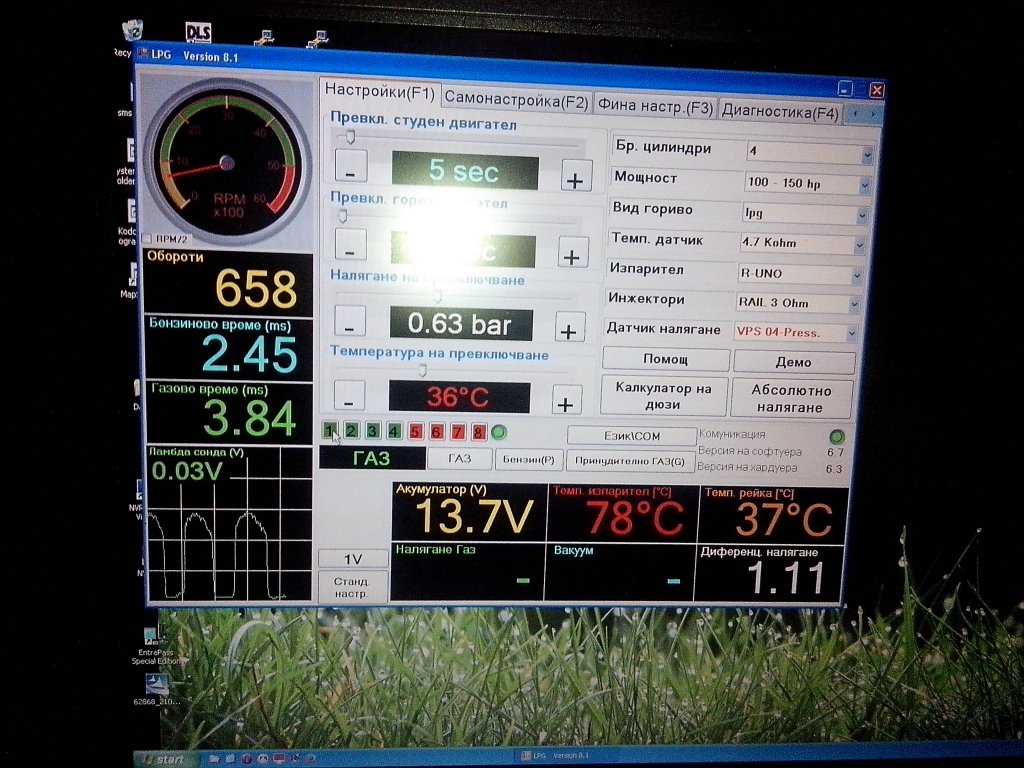1024x768 pixels.
Task: Click Принудително ГАЗ(G) button
Action: (x=630, y=461)
